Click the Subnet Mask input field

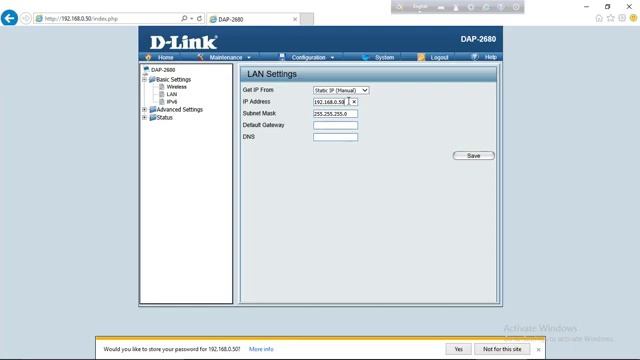pos(336,114)
